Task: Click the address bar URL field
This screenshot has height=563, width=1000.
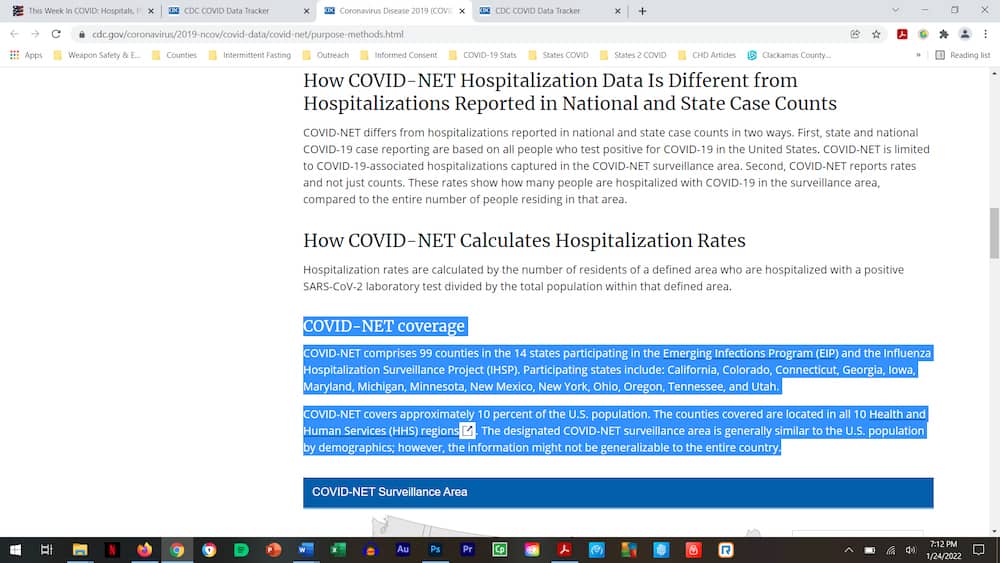Action: pyautogui.click(x=459, y=34)
